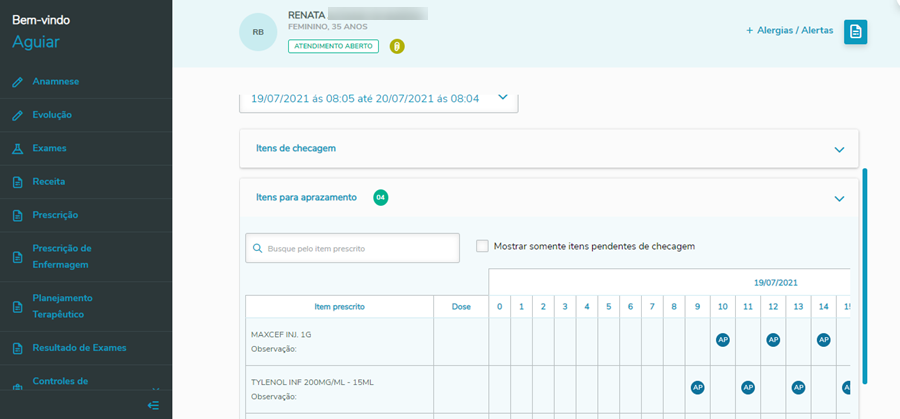
Task: Click the + Alergias / Alertas link
Action: point(789,30)
